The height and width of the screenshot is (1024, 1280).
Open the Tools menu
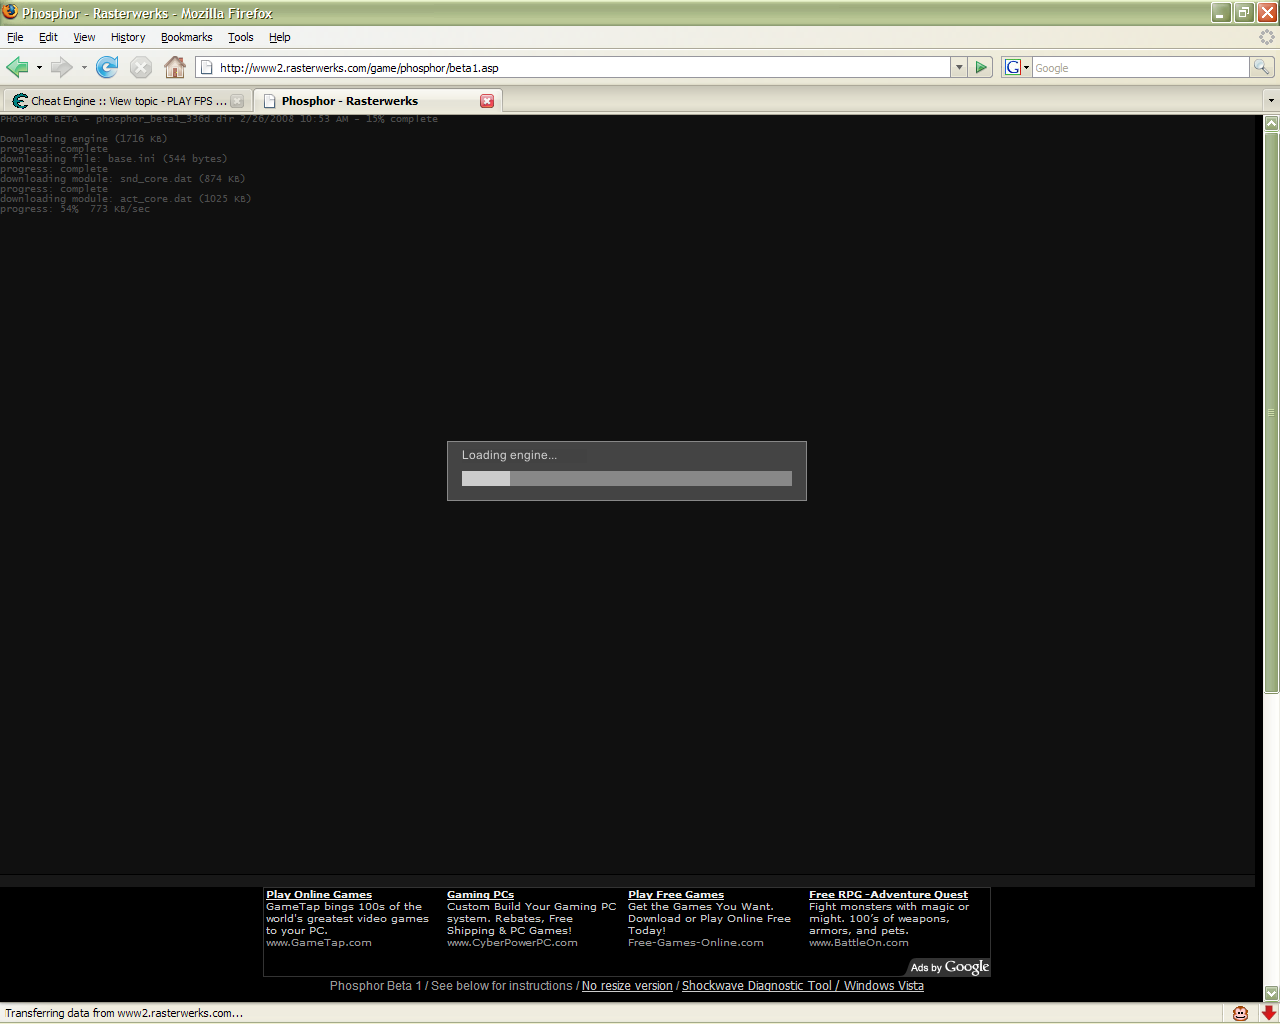pos(241,37)
